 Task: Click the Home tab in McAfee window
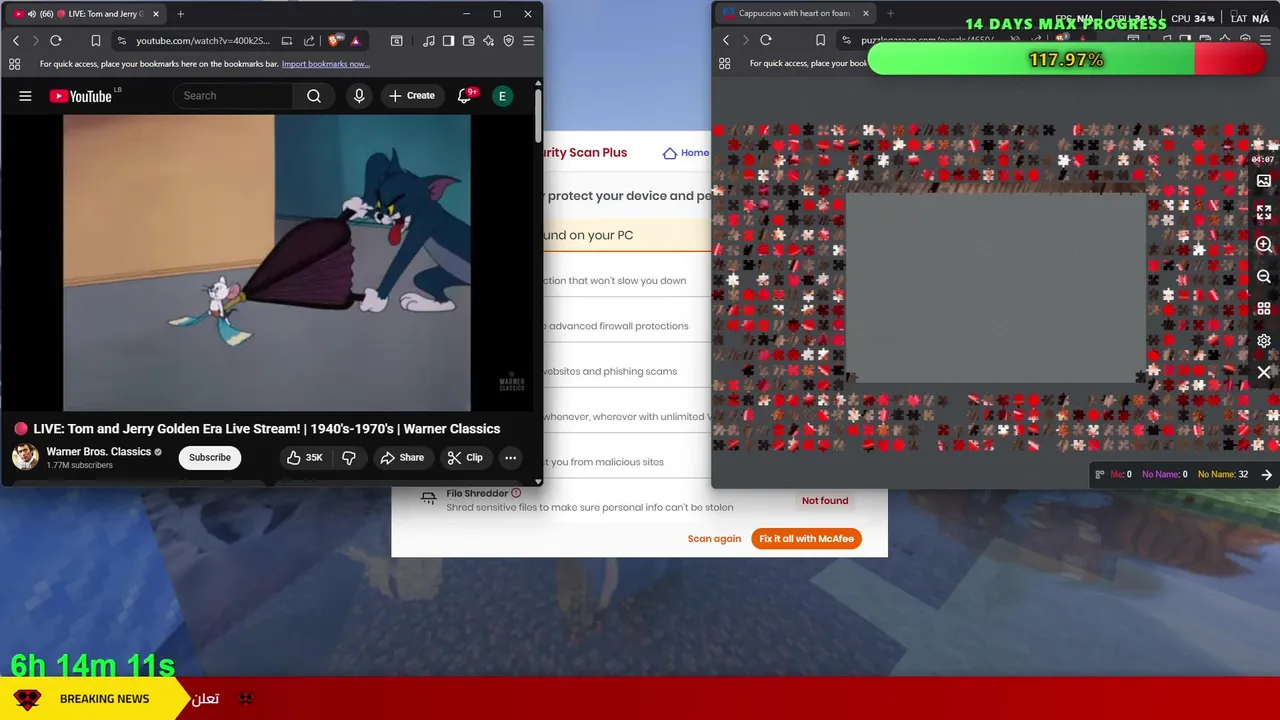point(687,153)
